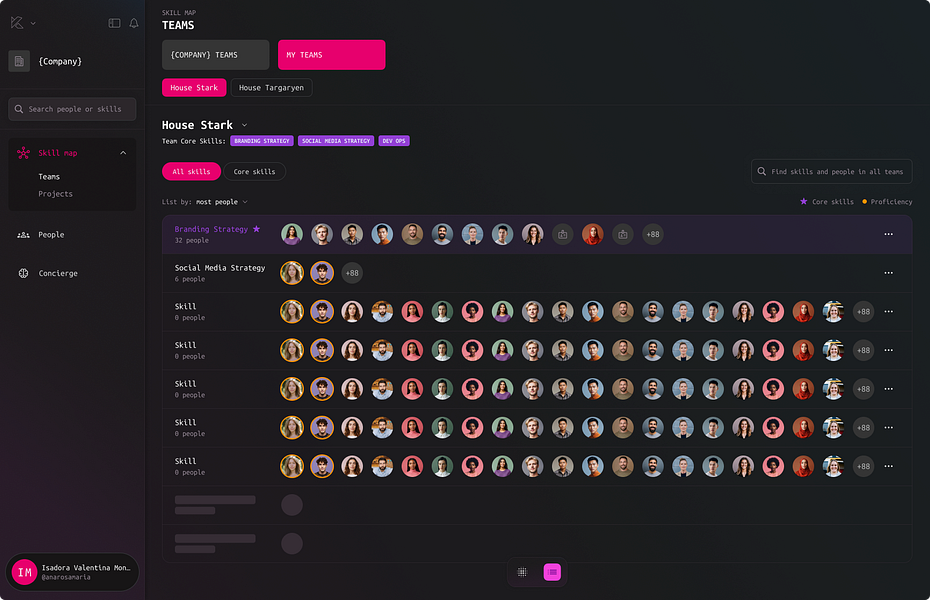930x600 pixels.
Task: Open Projects in the sidebar
Action: (x=55, y=194)
